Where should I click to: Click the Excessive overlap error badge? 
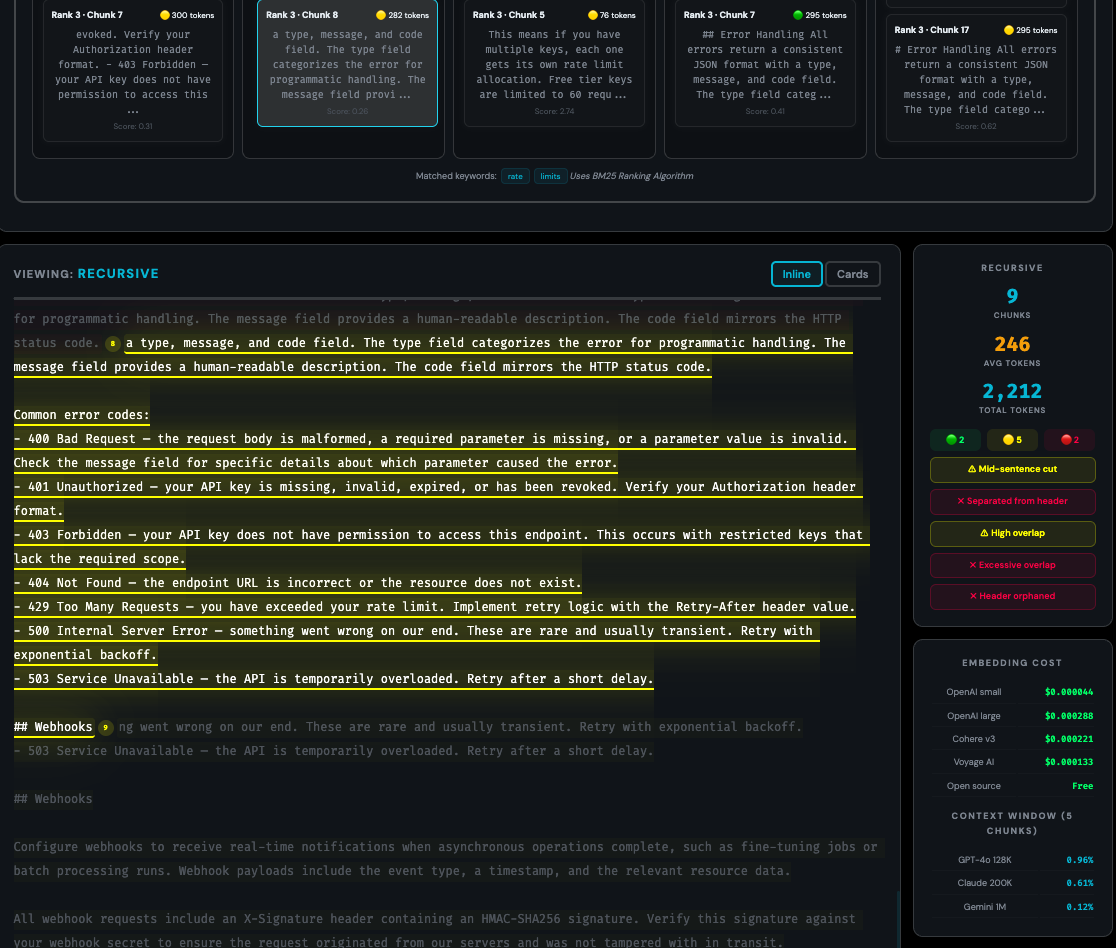(x=1012, y=565)
